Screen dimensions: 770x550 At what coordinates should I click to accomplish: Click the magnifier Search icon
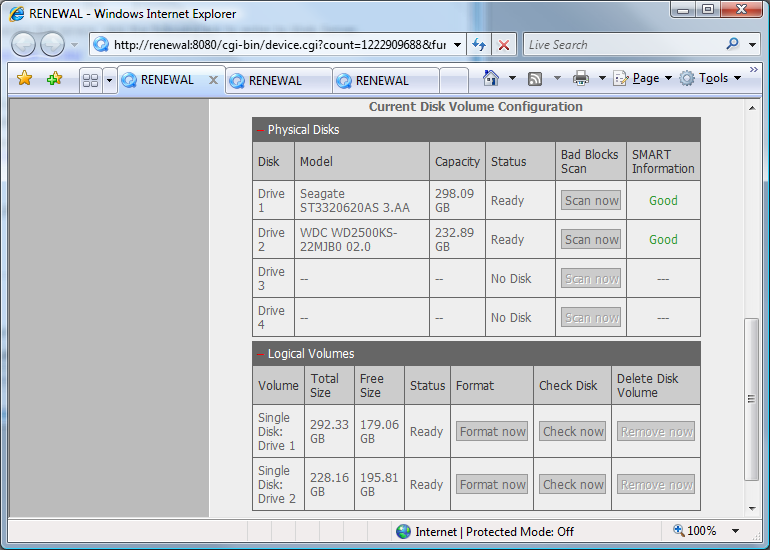point(733,45)
